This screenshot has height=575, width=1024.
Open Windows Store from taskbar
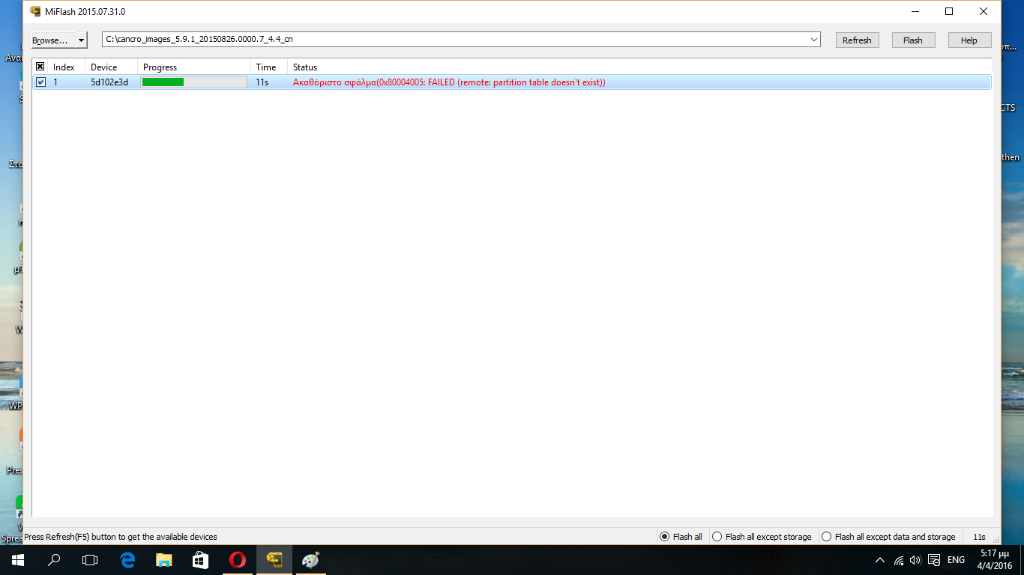click(200, 560)
